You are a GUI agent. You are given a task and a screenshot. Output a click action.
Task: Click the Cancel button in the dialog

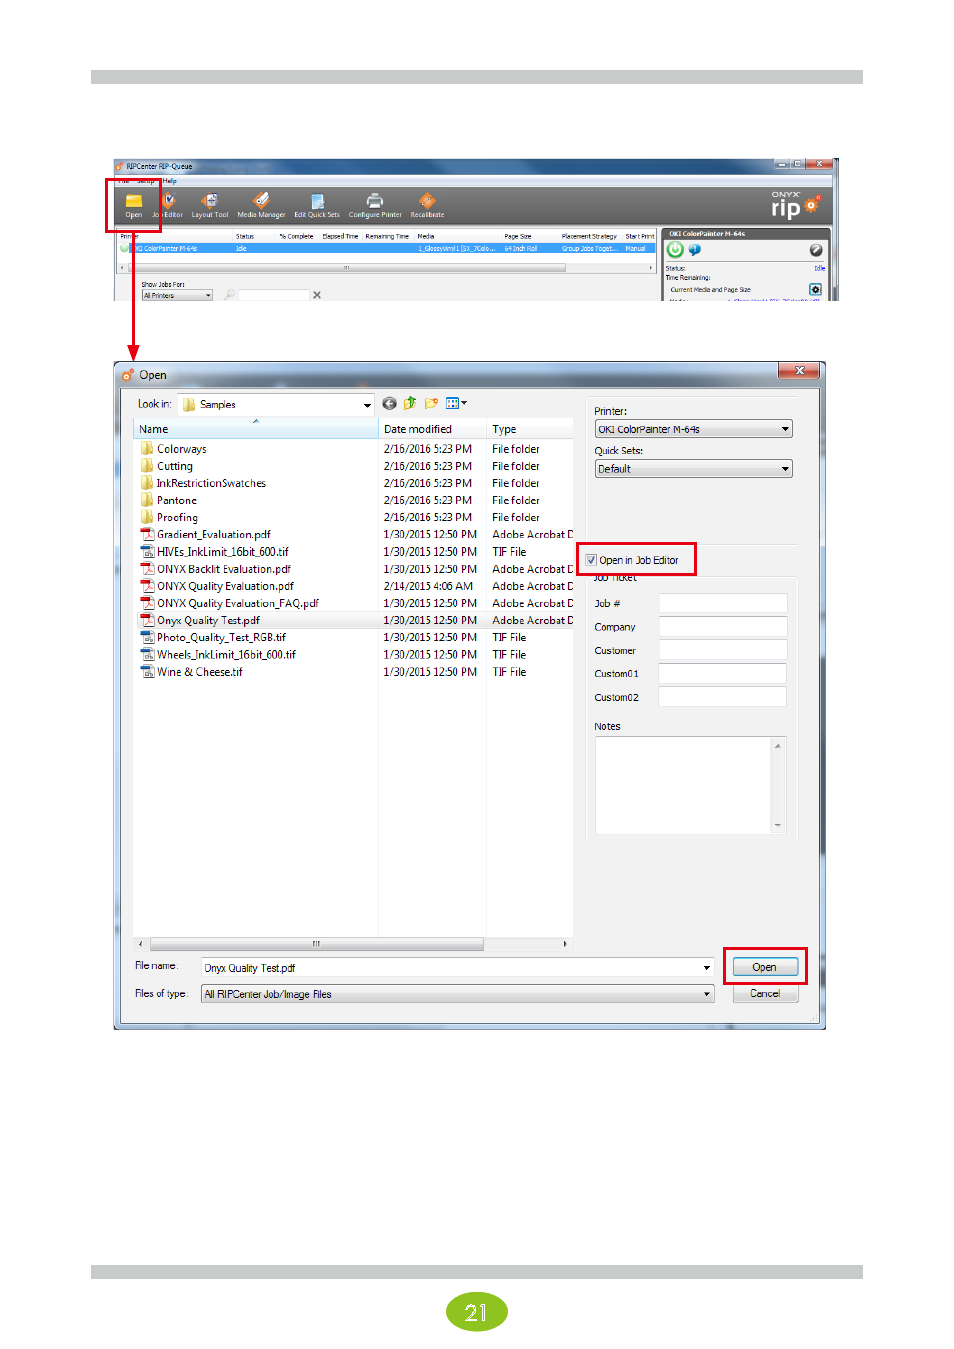click(765, 994)
